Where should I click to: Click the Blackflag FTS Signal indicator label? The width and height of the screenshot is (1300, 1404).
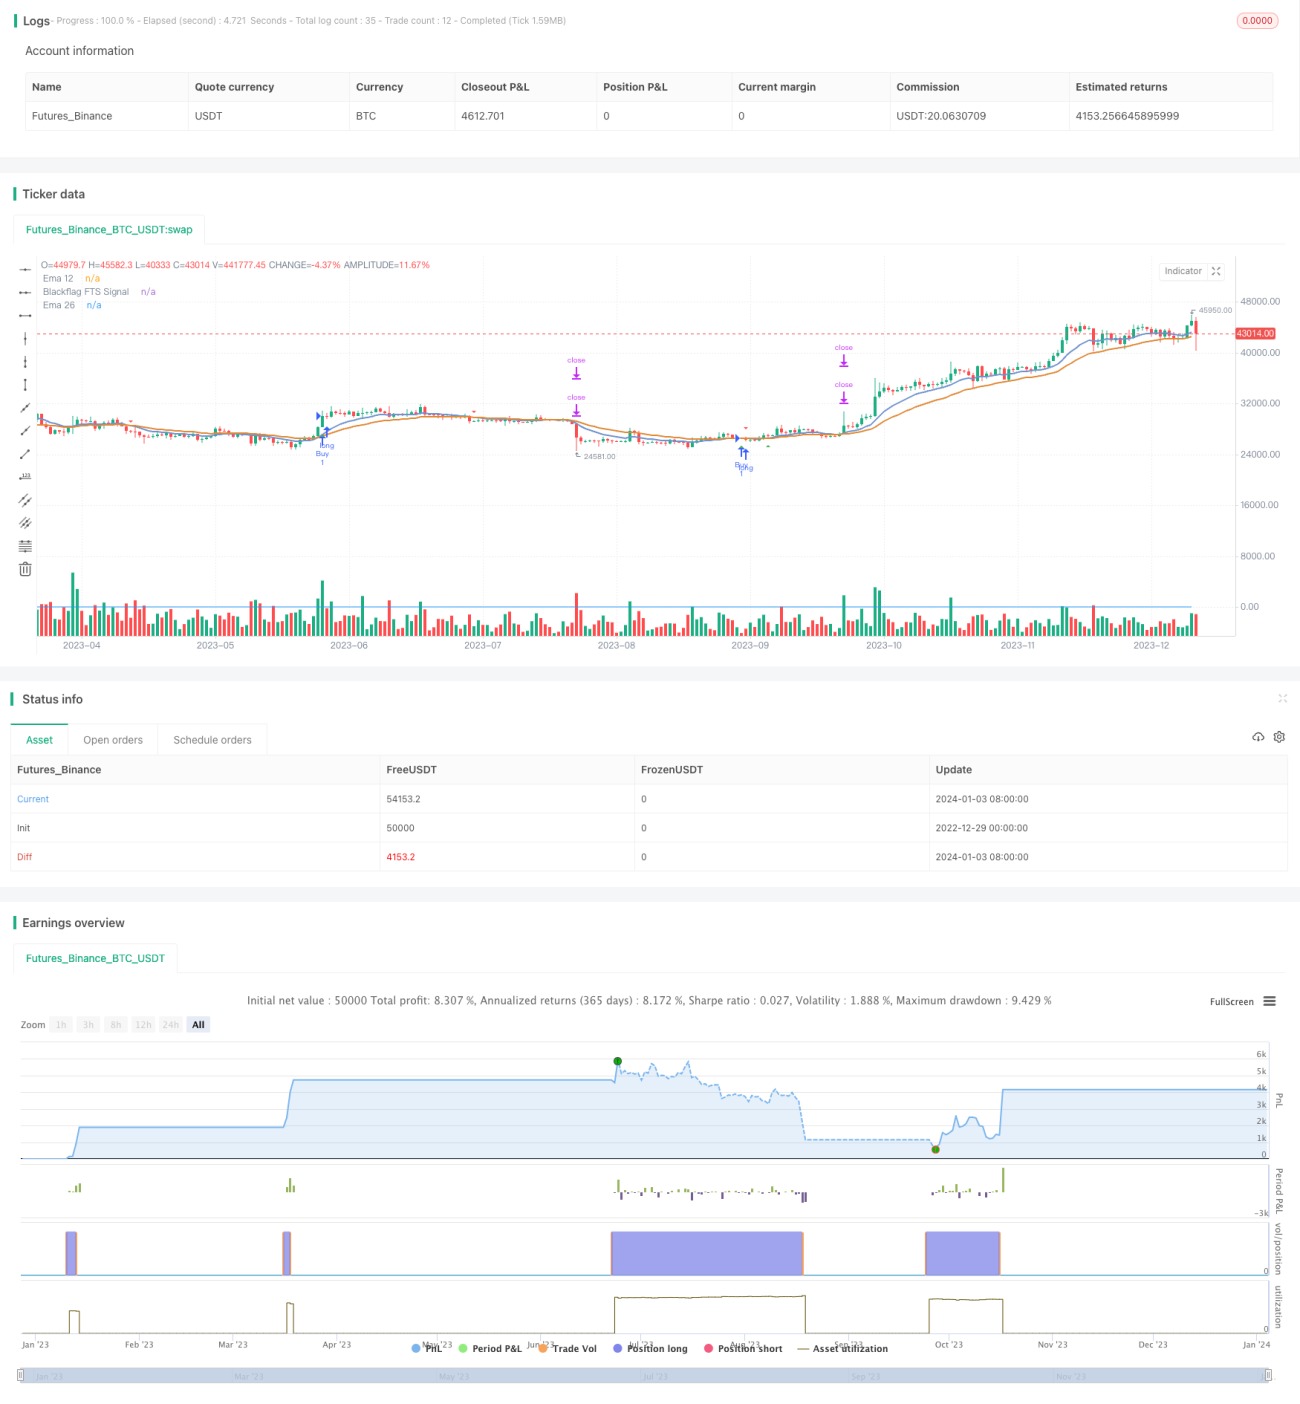[86, 292]
